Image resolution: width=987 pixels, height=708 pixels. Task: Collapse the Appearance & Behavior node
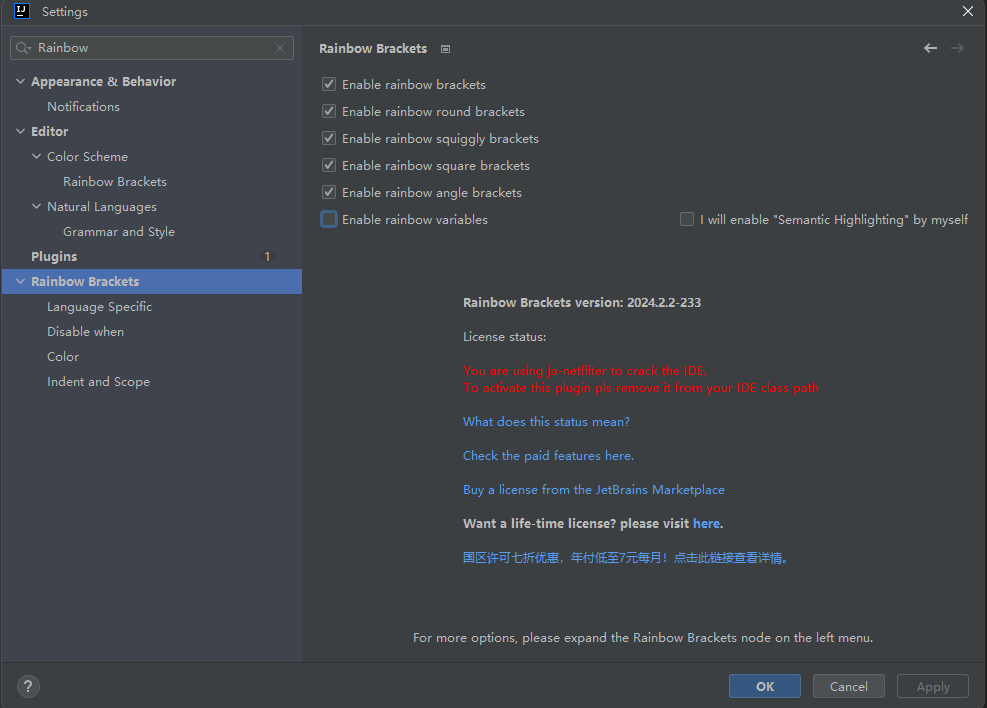[21, 82]
